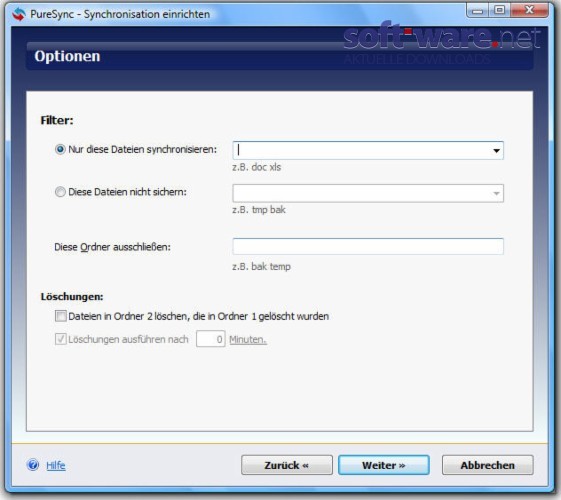Click the blue help question mark icon

tap(33, 465)
